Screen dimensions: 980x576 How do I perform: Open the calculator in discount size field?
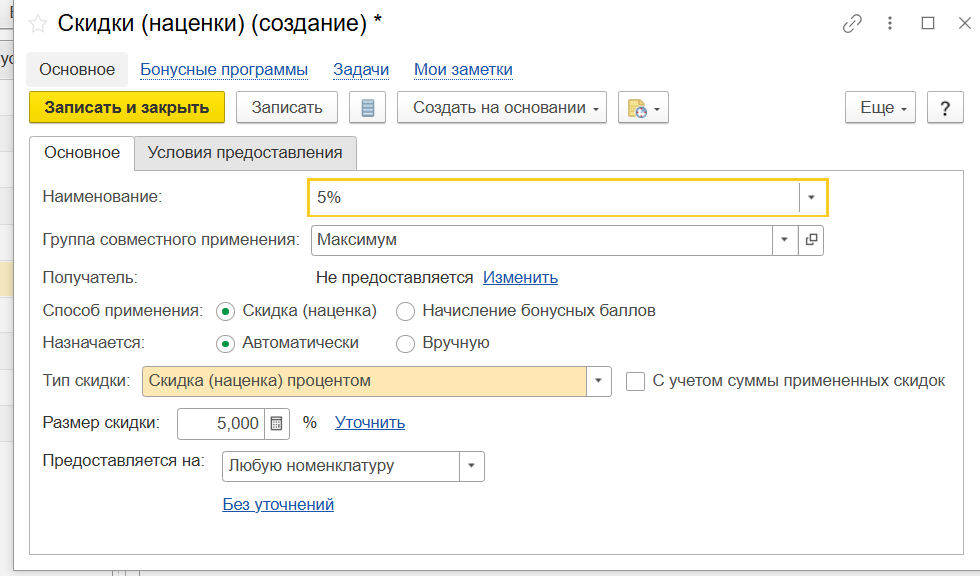click(x=277, y=423)
